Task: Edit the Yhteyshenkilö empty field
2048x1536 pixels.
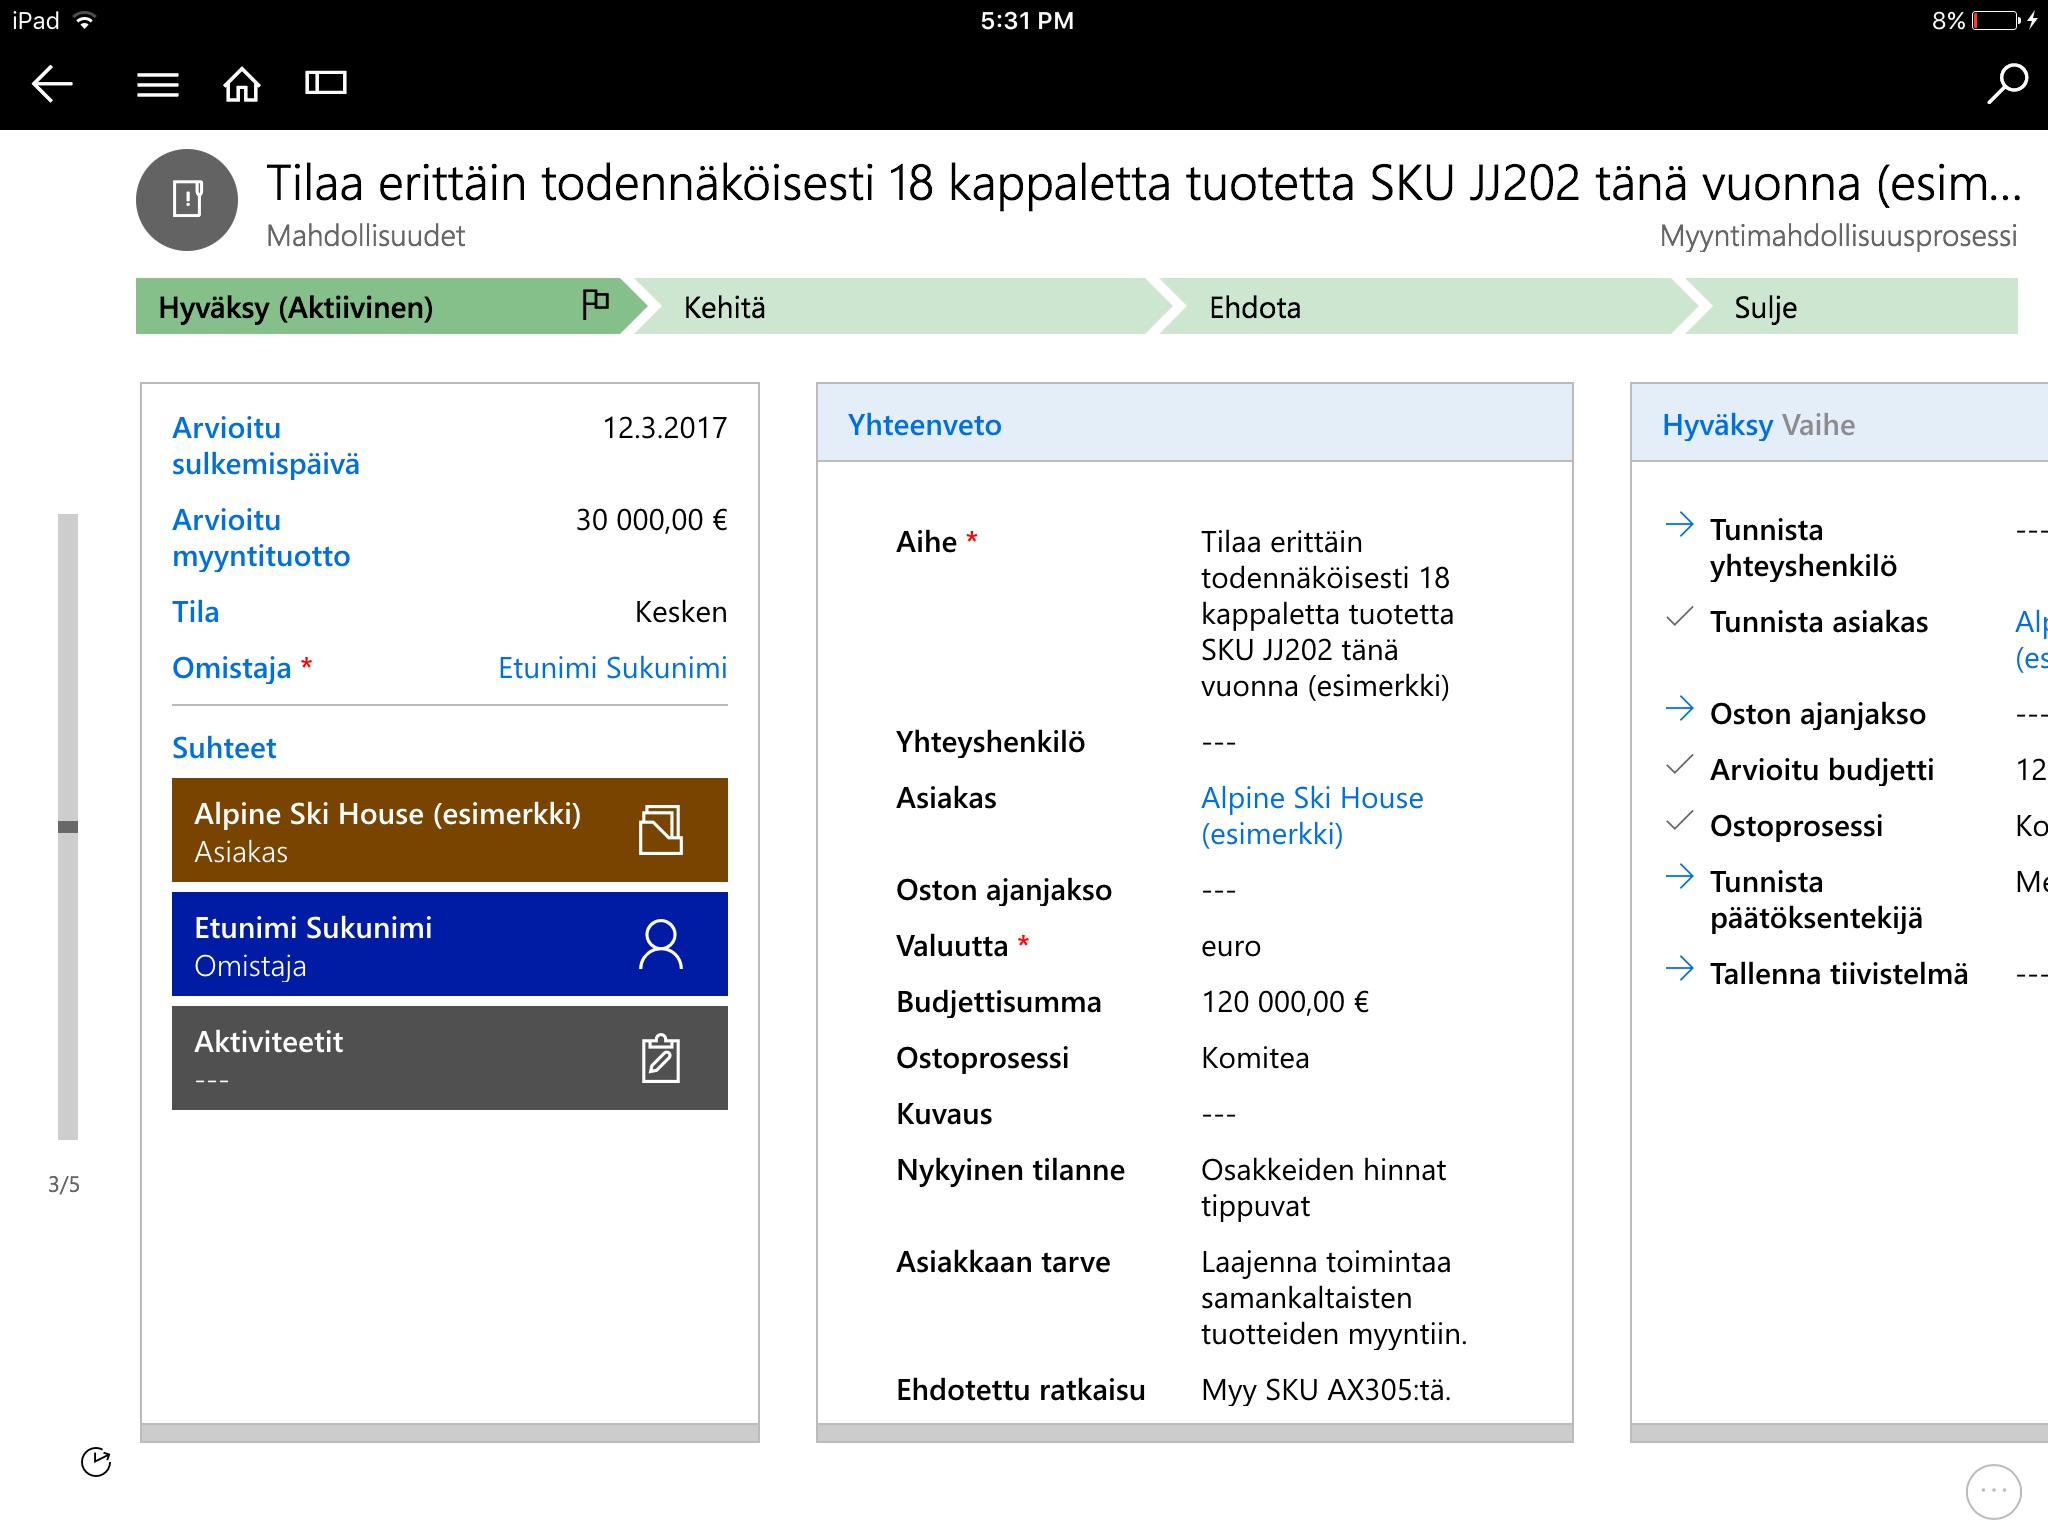Action: click(1219, 743)
